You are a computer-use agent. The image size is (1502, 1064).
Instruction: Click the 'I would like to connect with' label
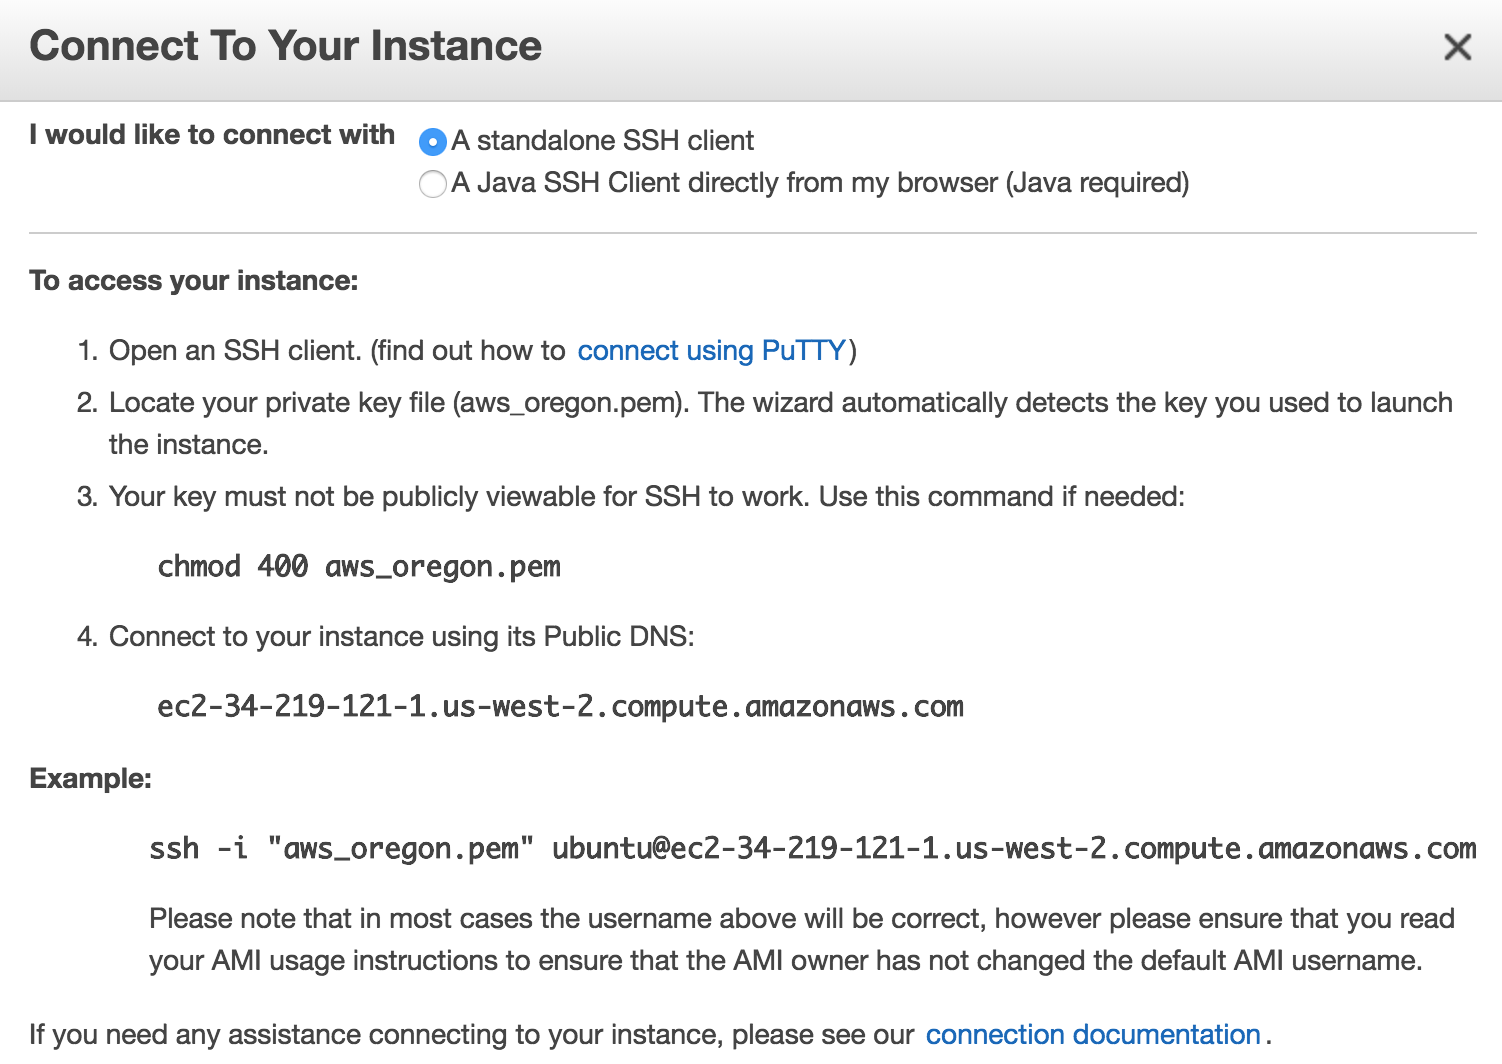[212, 135]
